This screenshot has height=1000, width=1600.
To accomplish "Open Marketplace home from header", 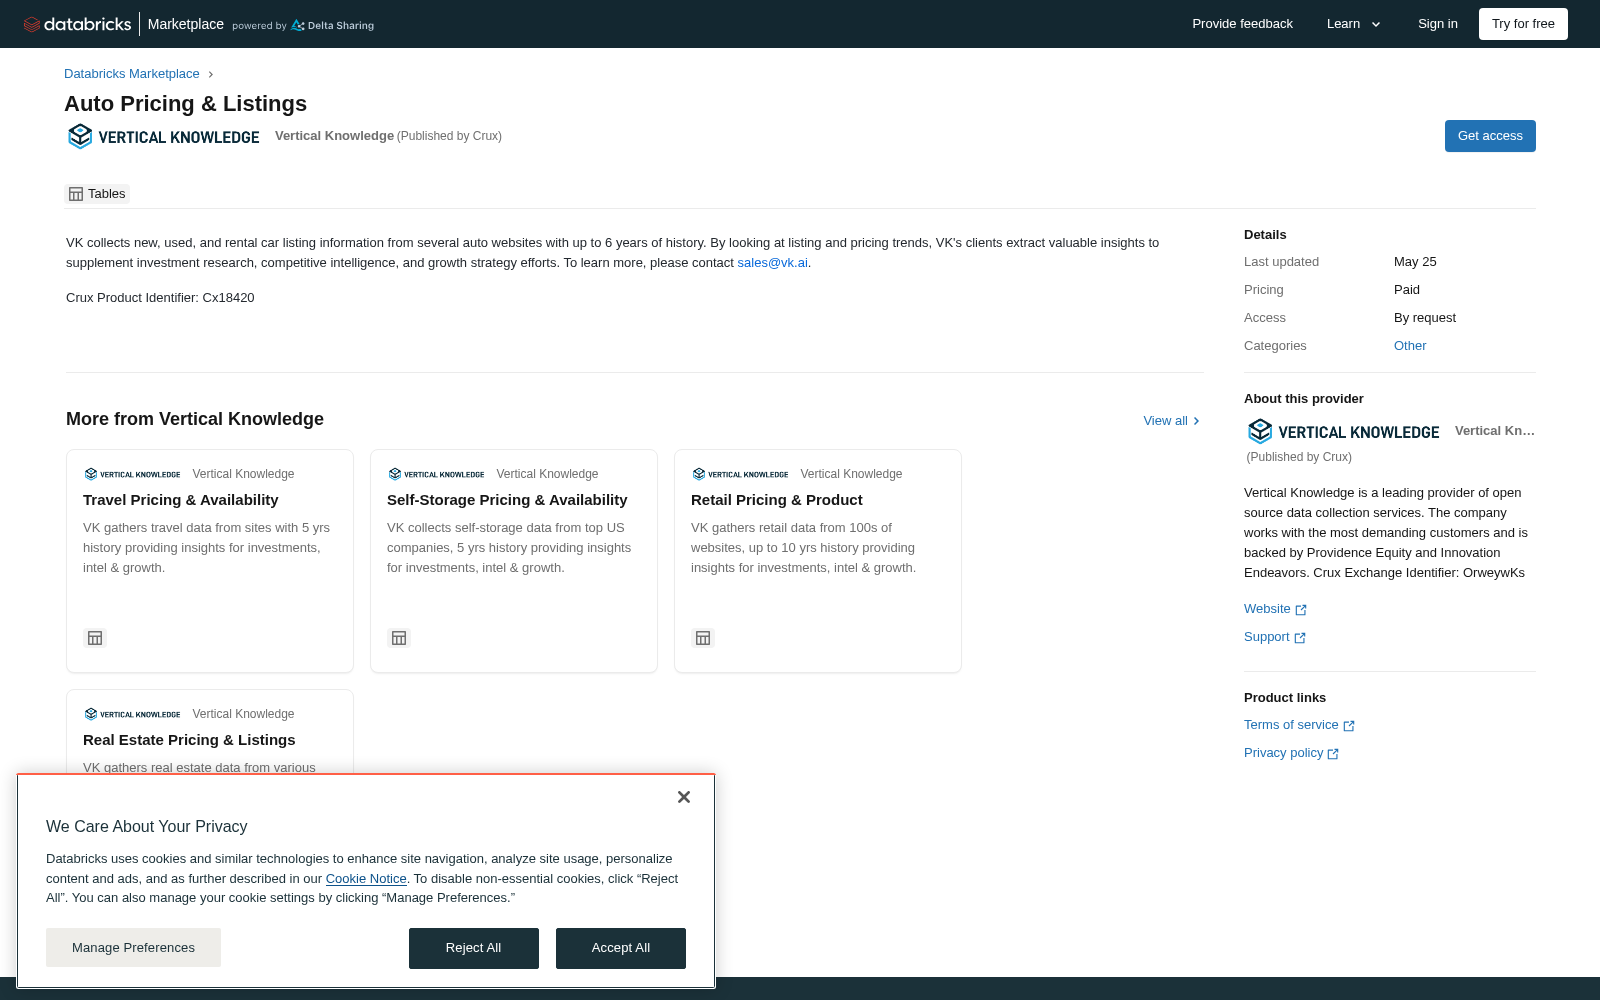I will tap(186, 24).
